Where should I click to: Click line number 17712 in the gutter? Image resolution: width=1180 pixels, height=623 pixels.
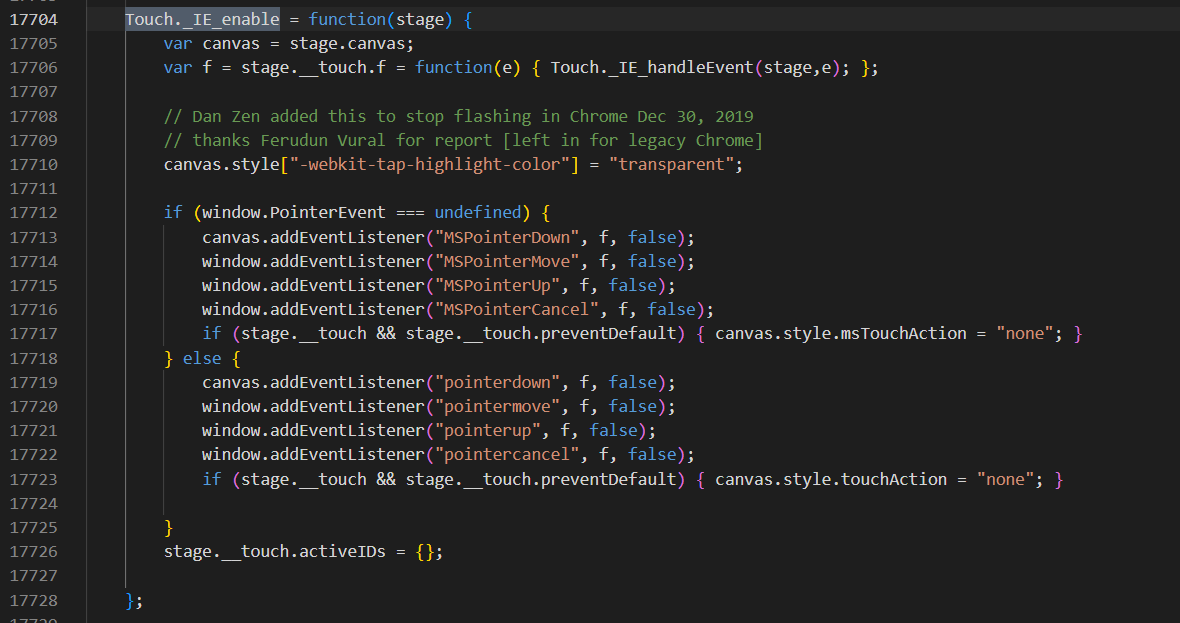coord(33,213)
